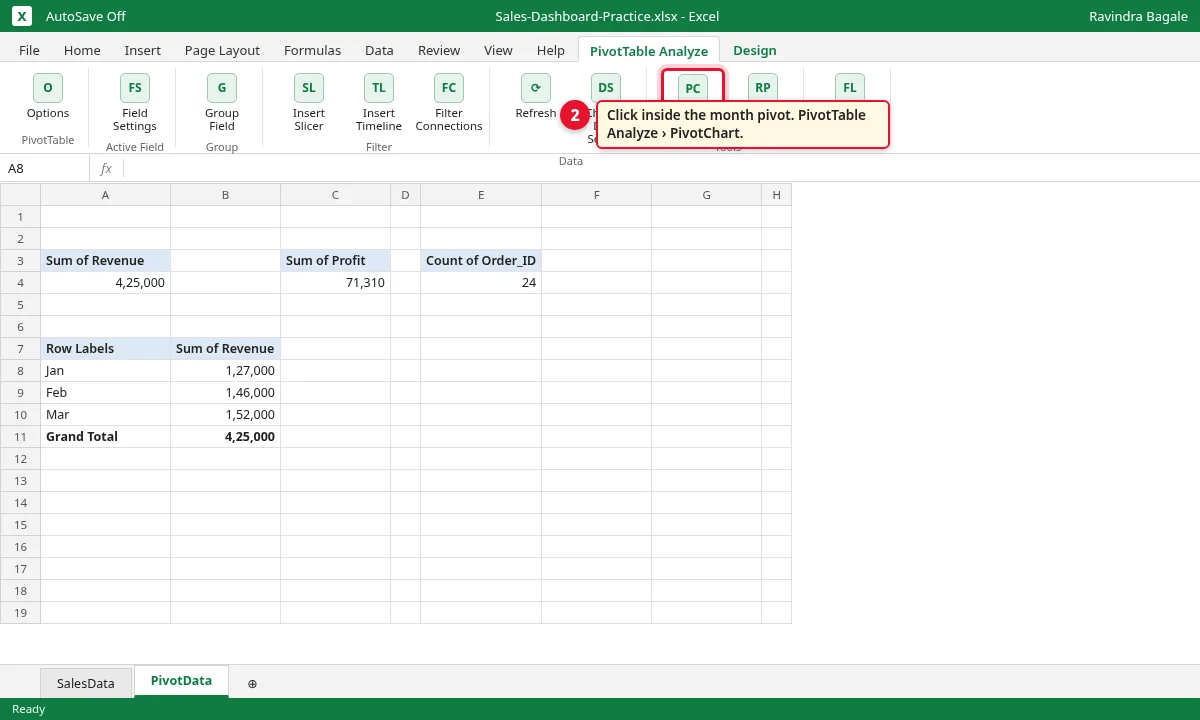Click the 'Ready' status bar text
Image resolution: width=1200 pixels, height=720 pixels.
coord(28,709)
